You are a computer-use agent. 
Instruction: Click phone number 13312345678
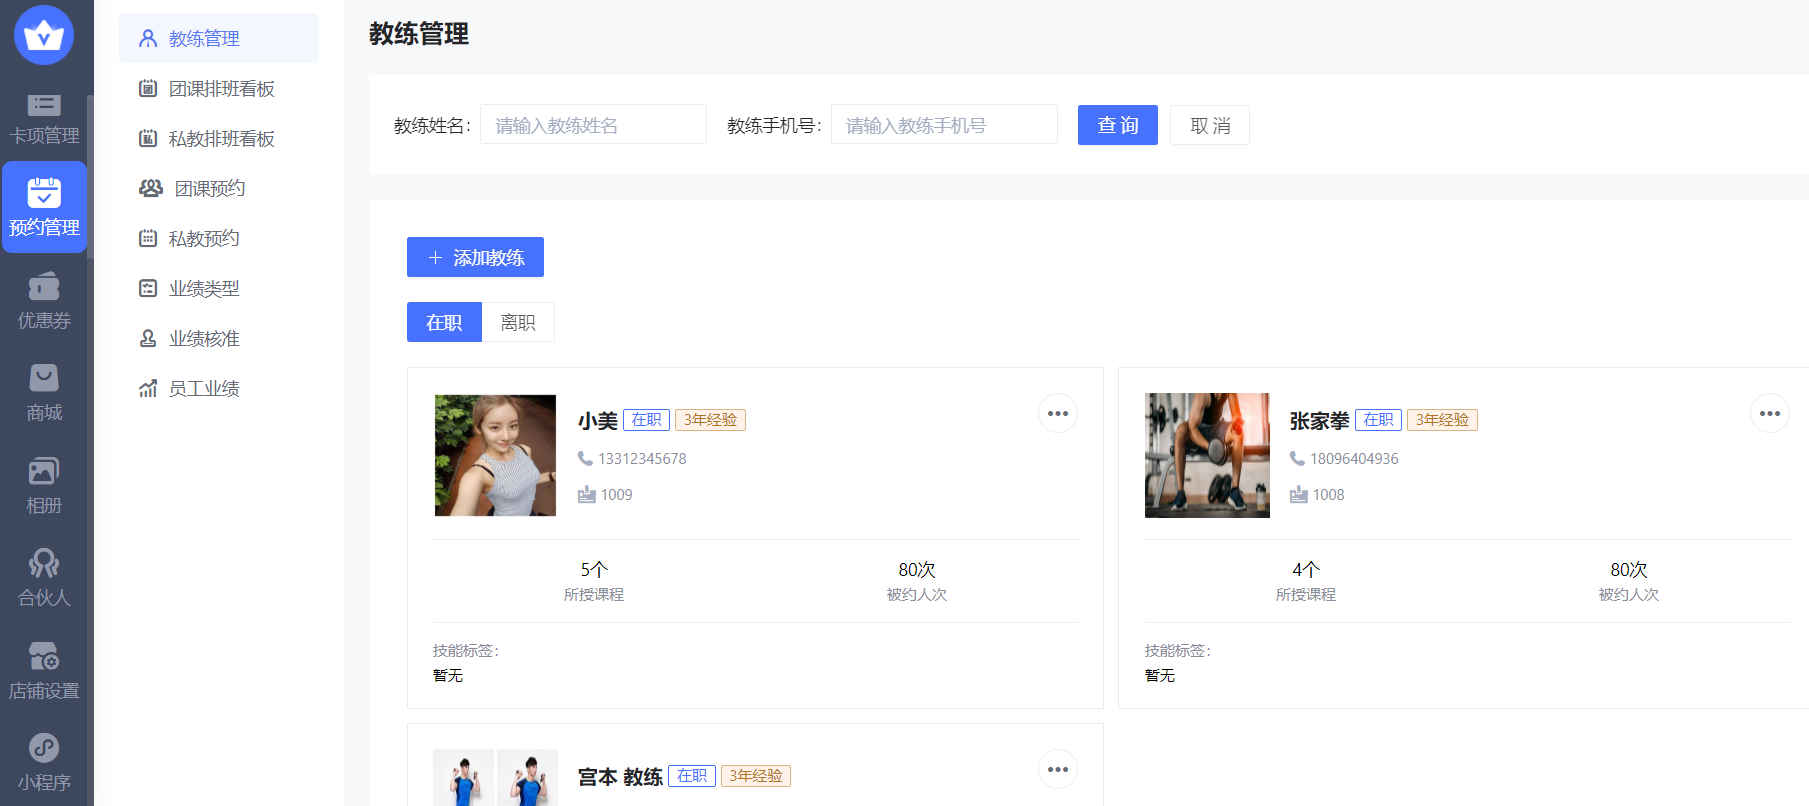click(x=642, y=458)
